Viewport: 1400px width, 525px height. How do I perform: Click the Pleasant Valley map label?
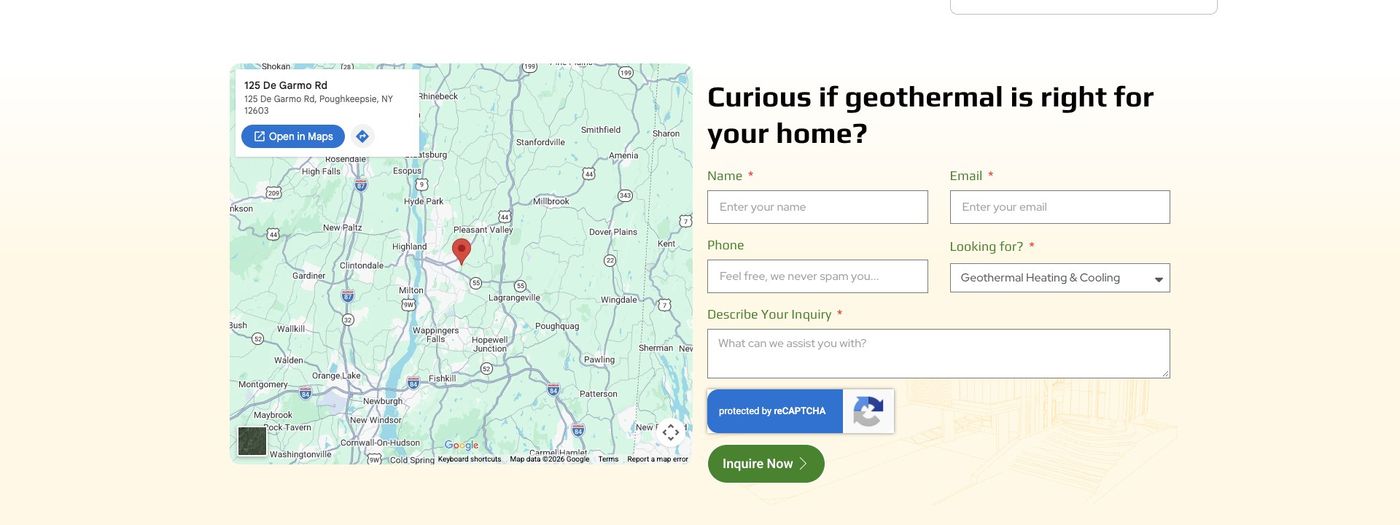pos(483,230)
